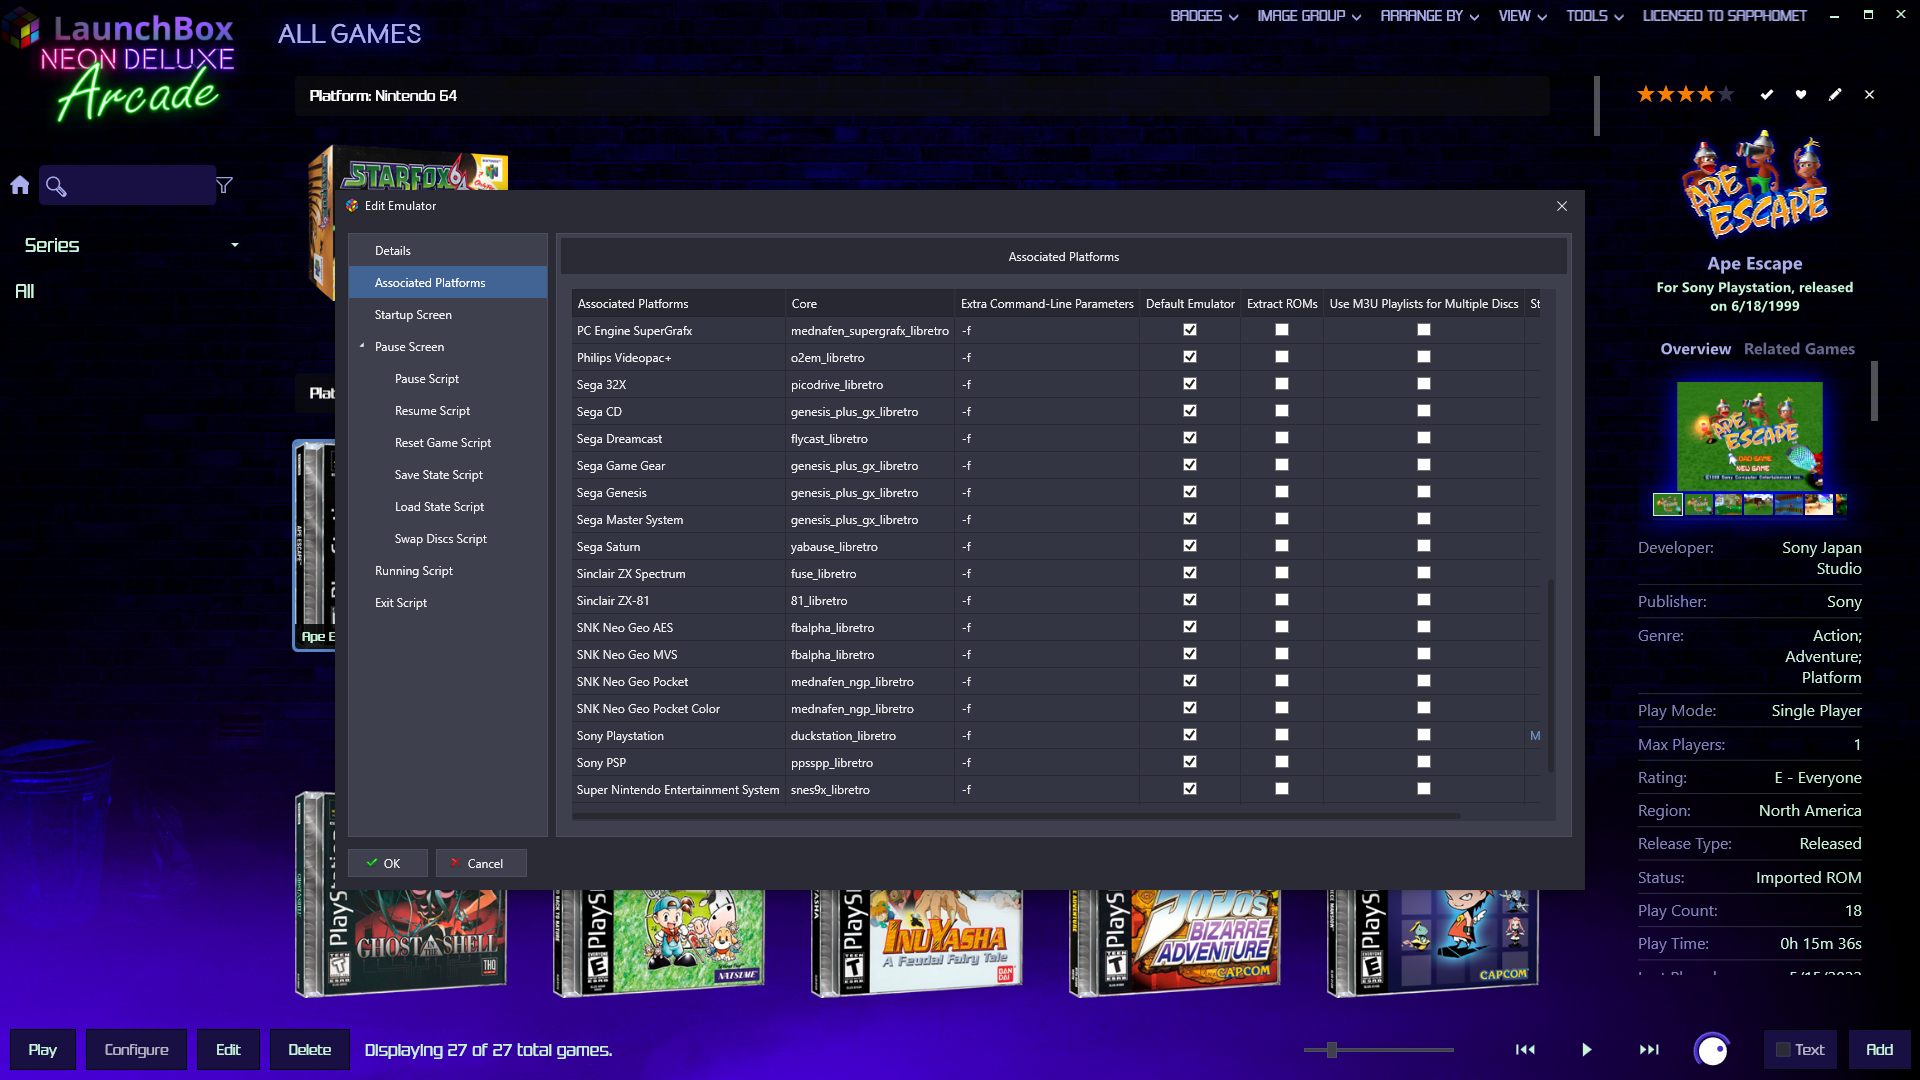Open the Startup Screen section
1920x1080 pixels.
click(448, 315)
